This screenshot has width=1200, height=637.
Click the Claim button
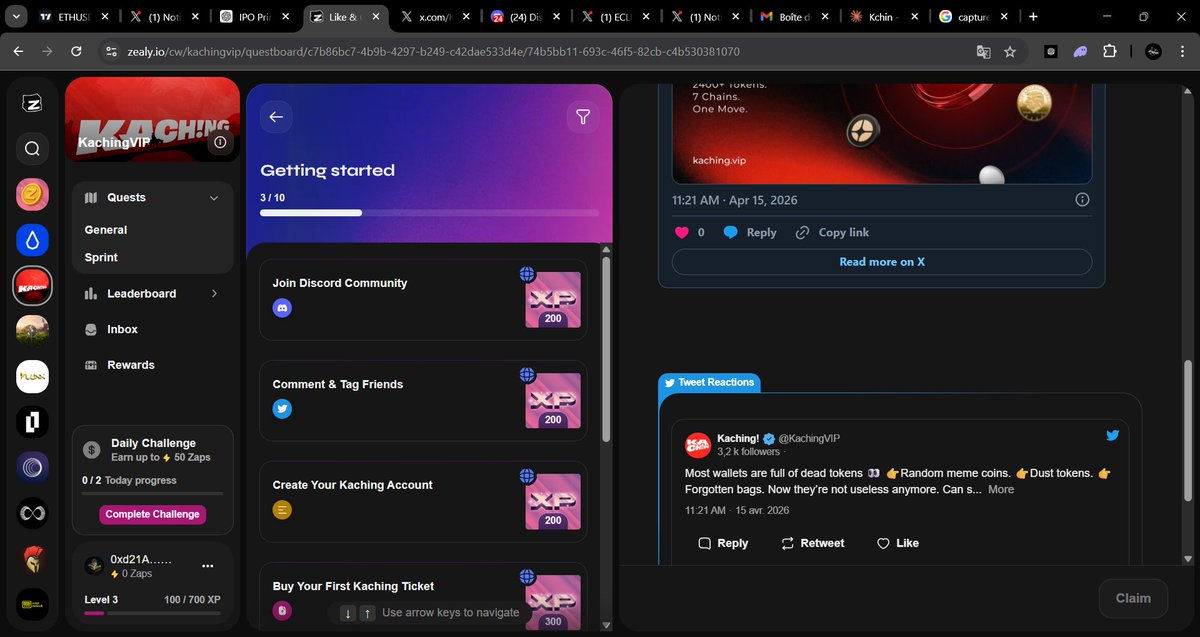pos(1133,598)
